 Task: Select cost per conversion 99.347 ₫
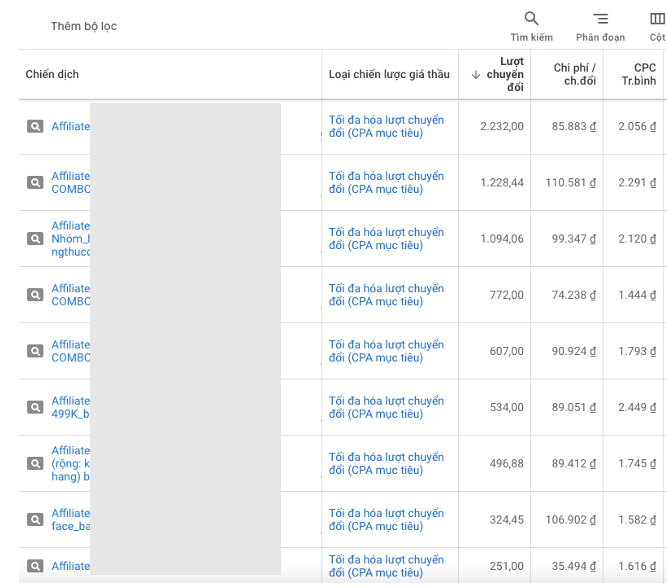pyautogui.click(x=574, y=239)
